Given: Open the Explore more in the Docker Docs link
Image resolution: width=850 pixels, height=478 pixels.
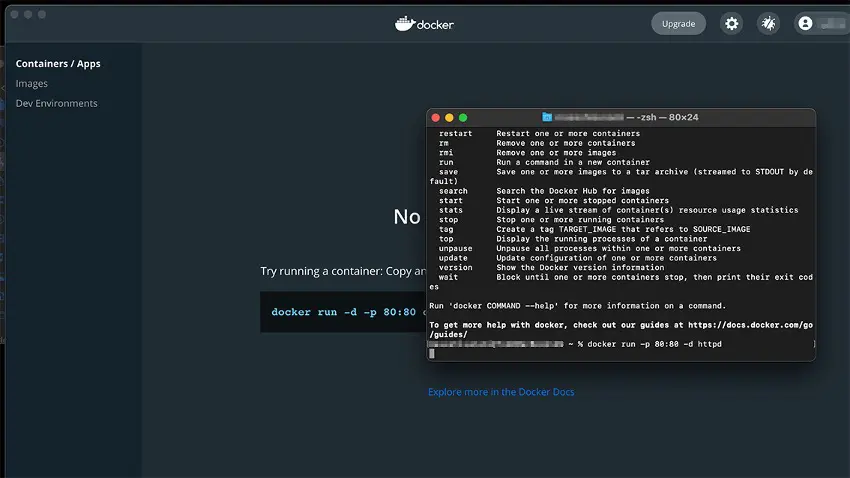Looking at the screenshot, I should (x=501, y=392).
